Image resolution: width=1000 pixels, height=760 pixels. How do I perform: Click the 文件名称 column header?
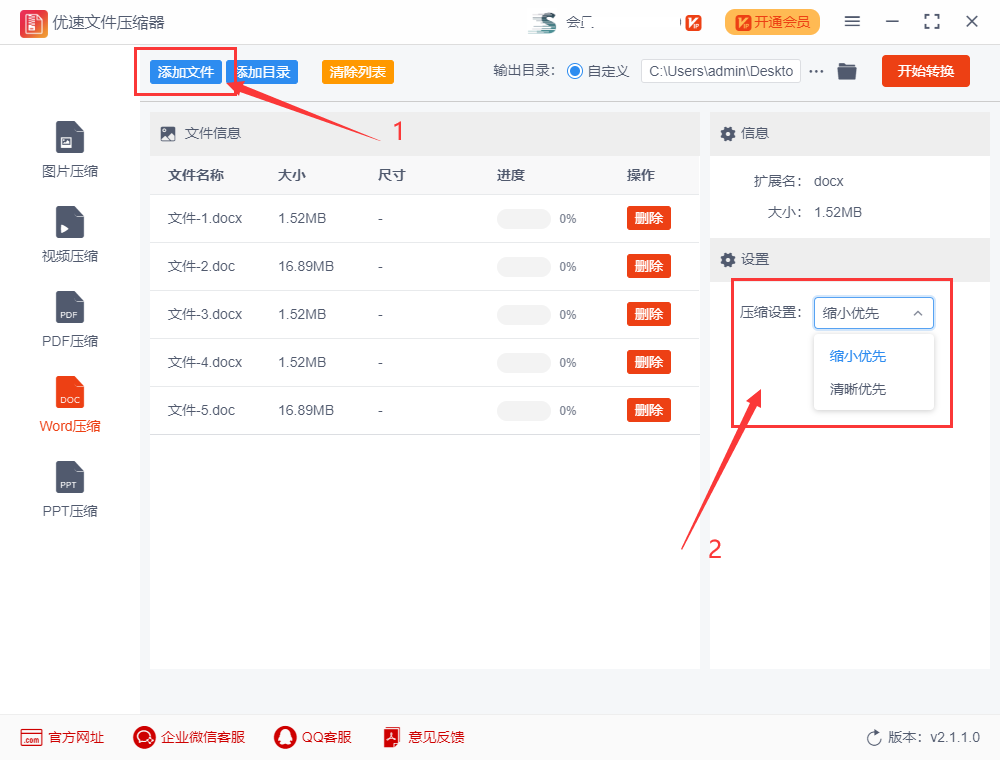click(196, 175)
